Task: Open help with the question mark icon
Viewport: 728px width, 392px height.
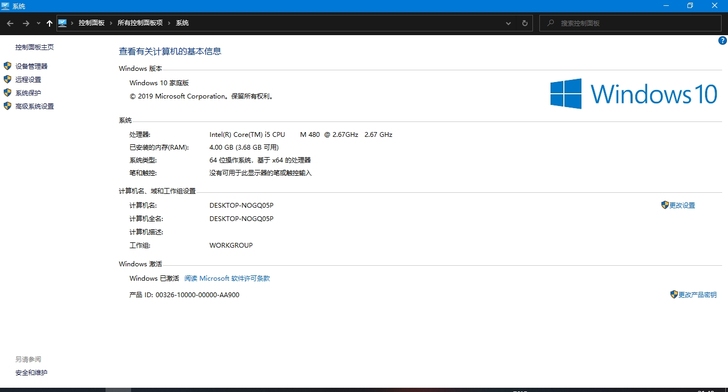Action: (722, 40)
